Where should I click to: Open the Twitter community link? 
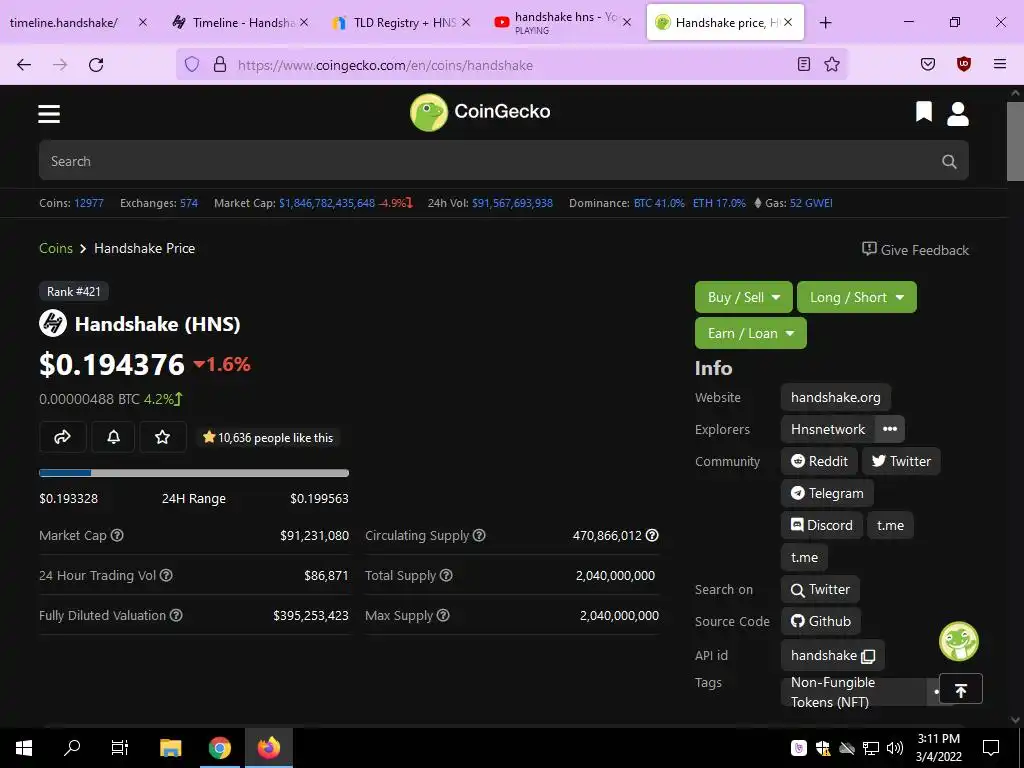tap(901, 461)
